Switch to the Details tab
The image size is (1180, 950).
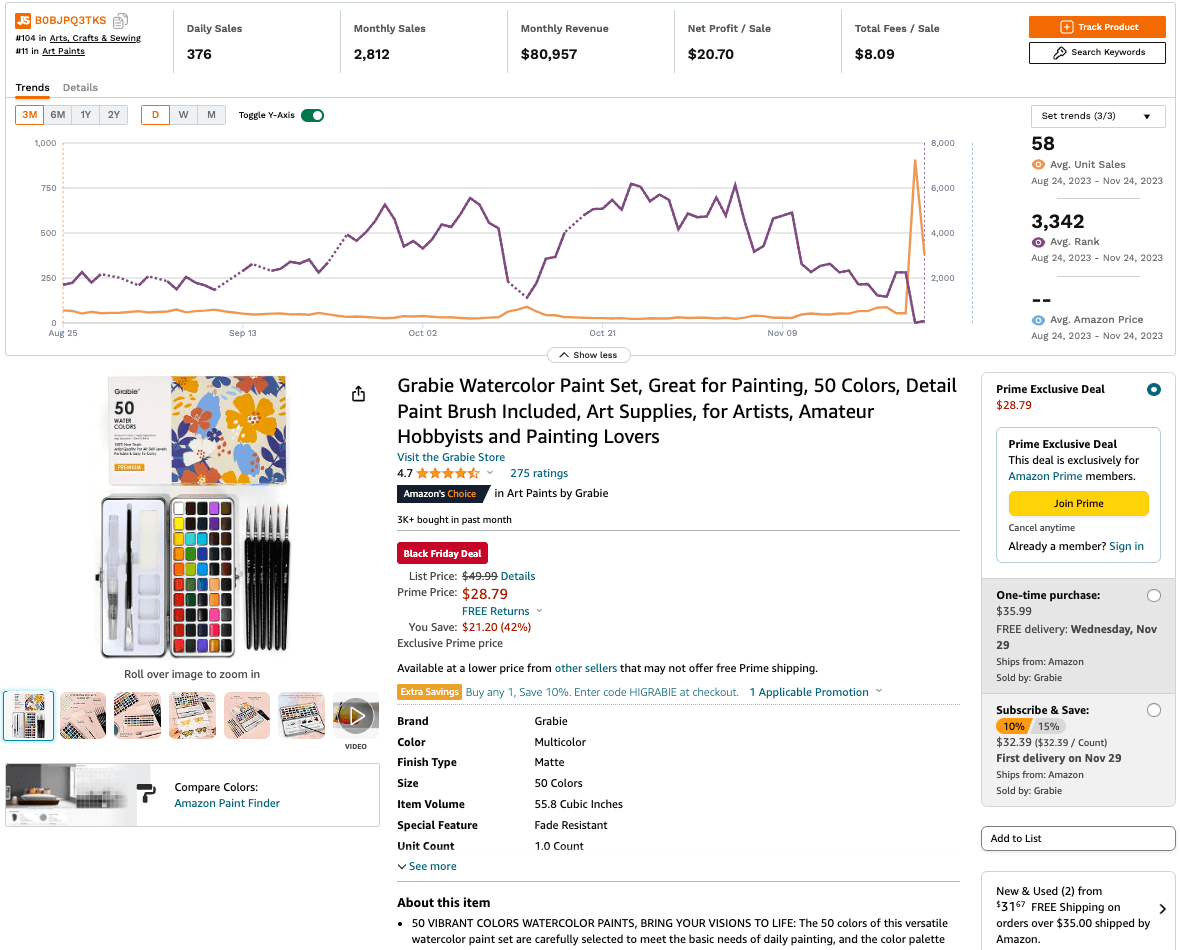tap(80, 88)
